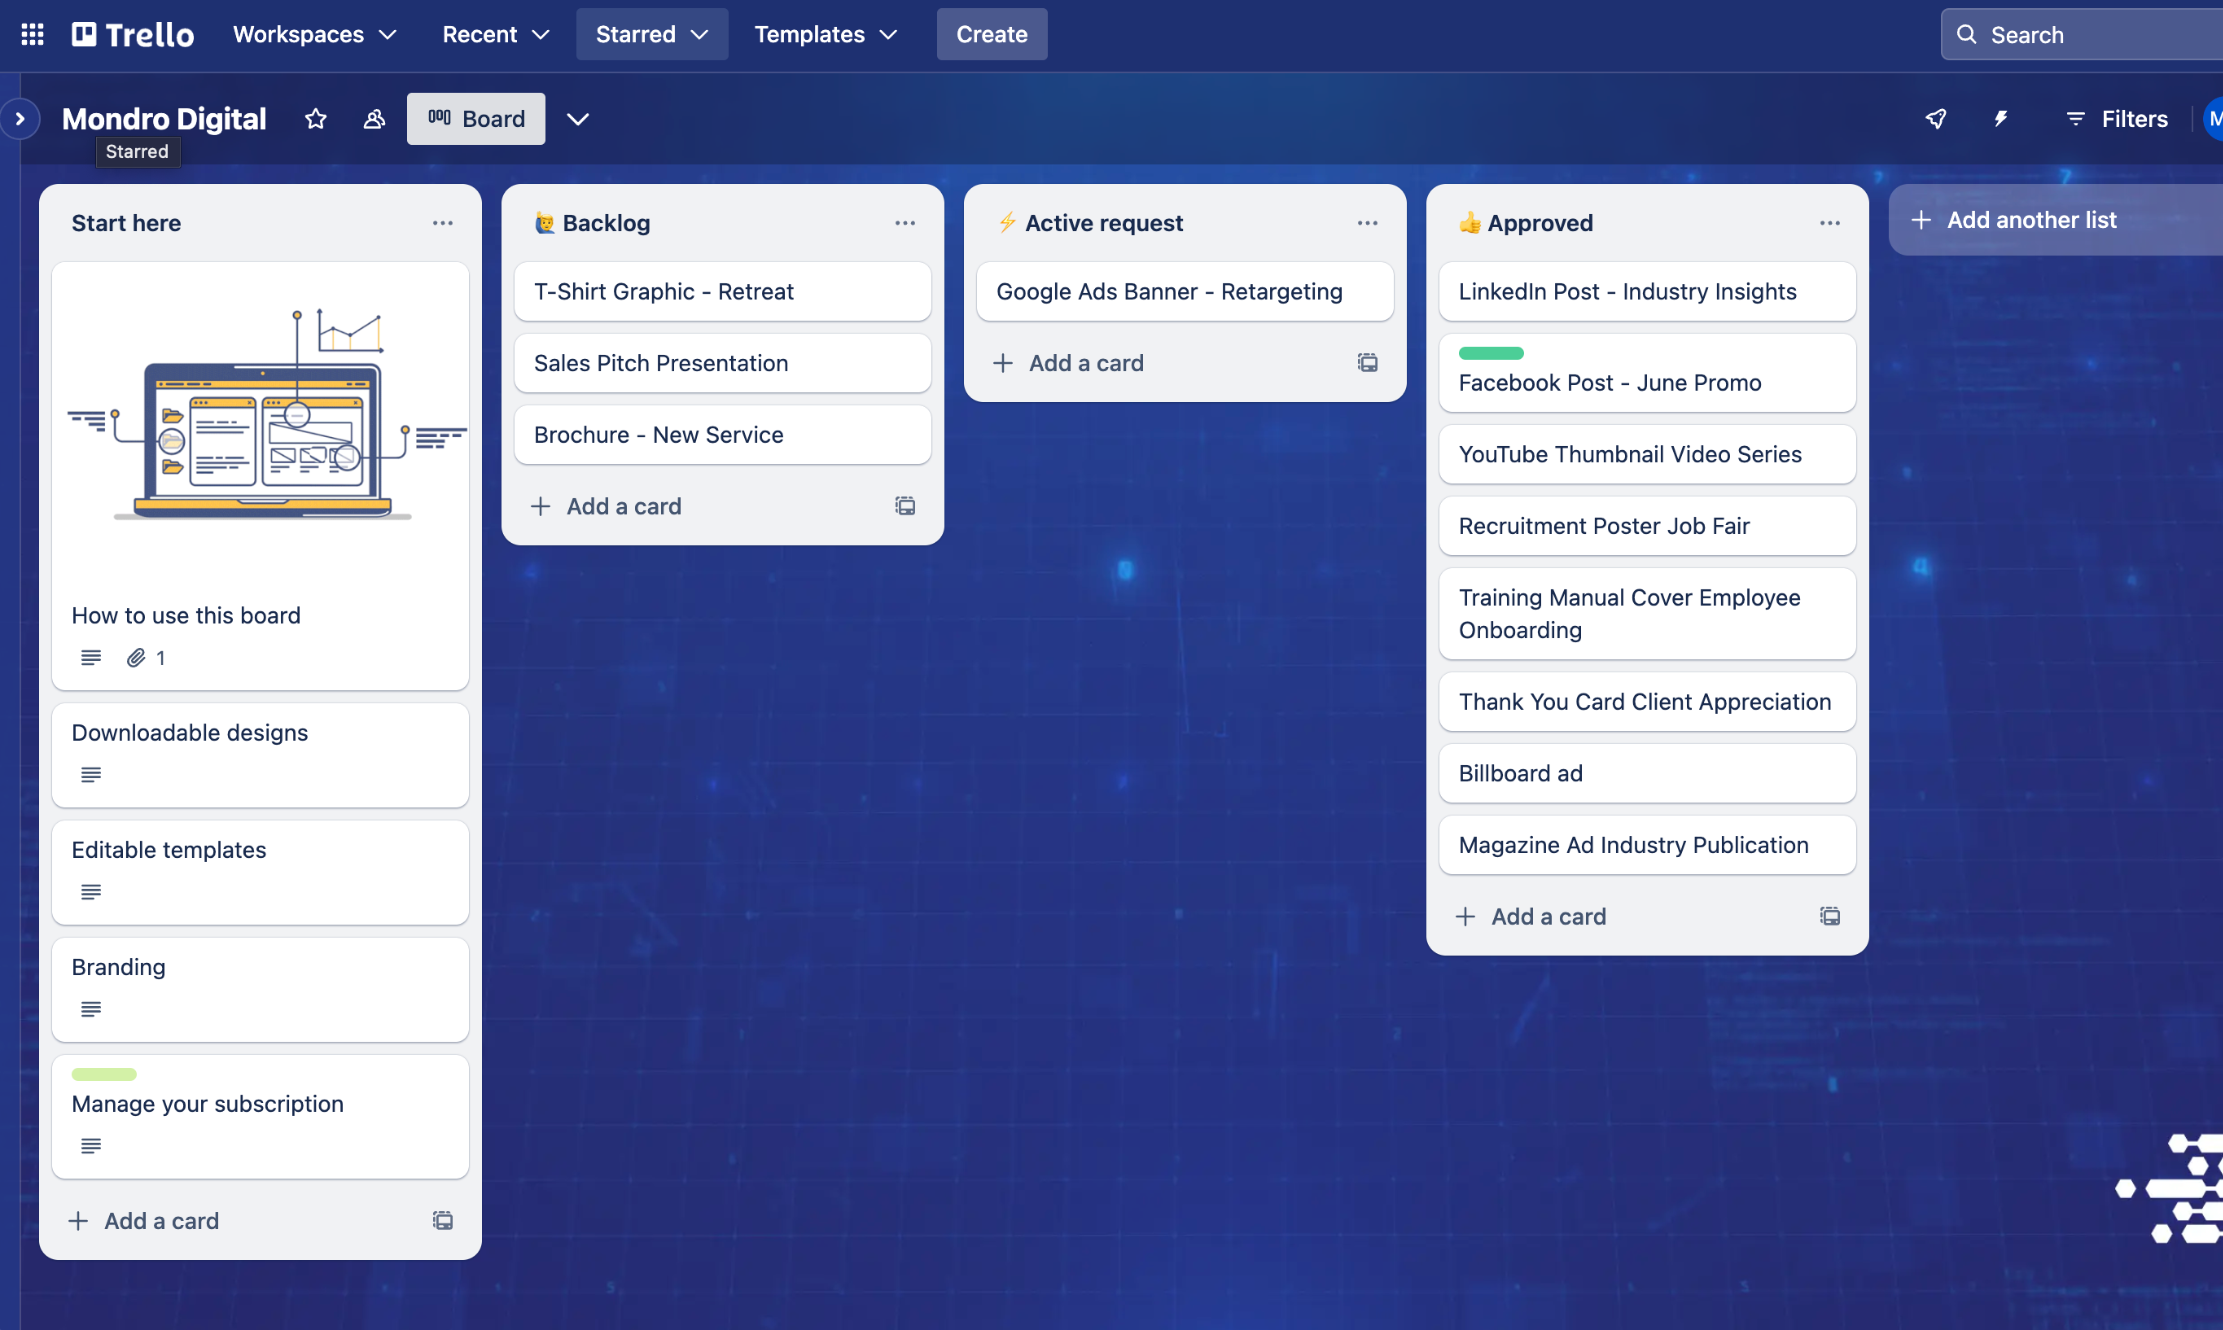The width and height of the screenshot is (2223, 1330).
Task: Create from template in Active request list
Action: point(1367,363)
